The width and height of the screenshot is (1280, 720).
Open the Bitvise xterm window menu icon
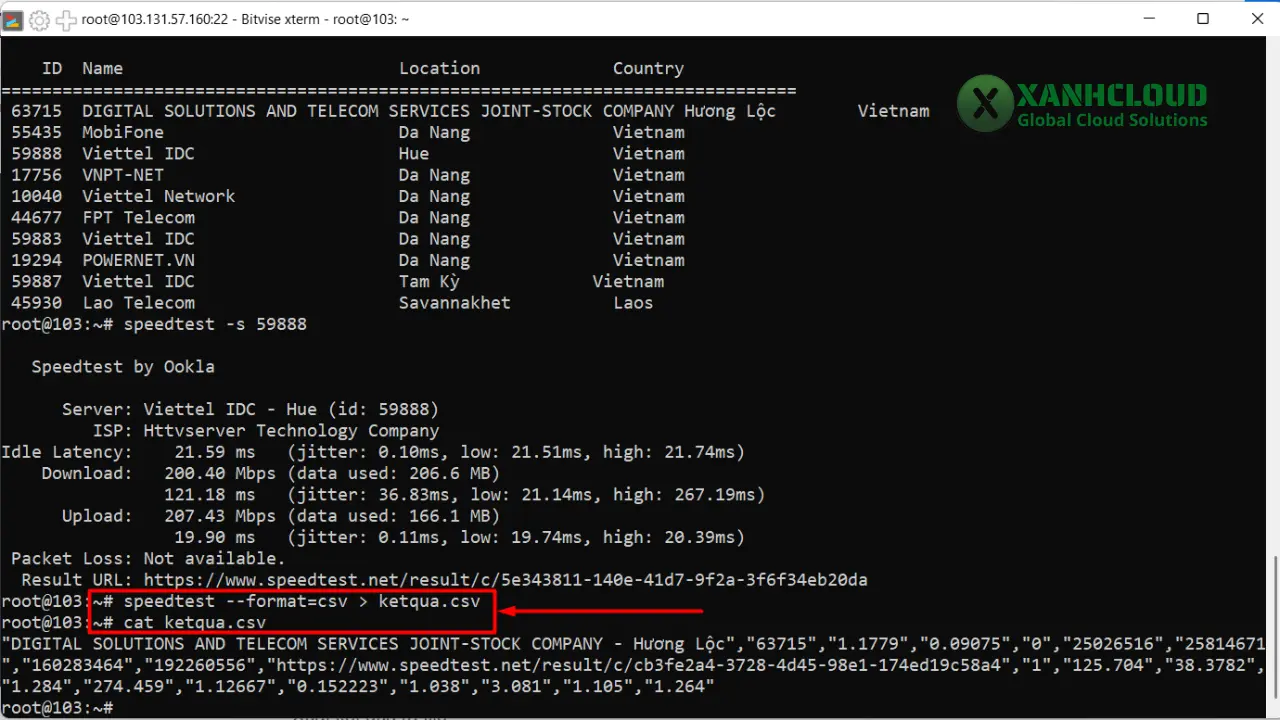(12, 19)
